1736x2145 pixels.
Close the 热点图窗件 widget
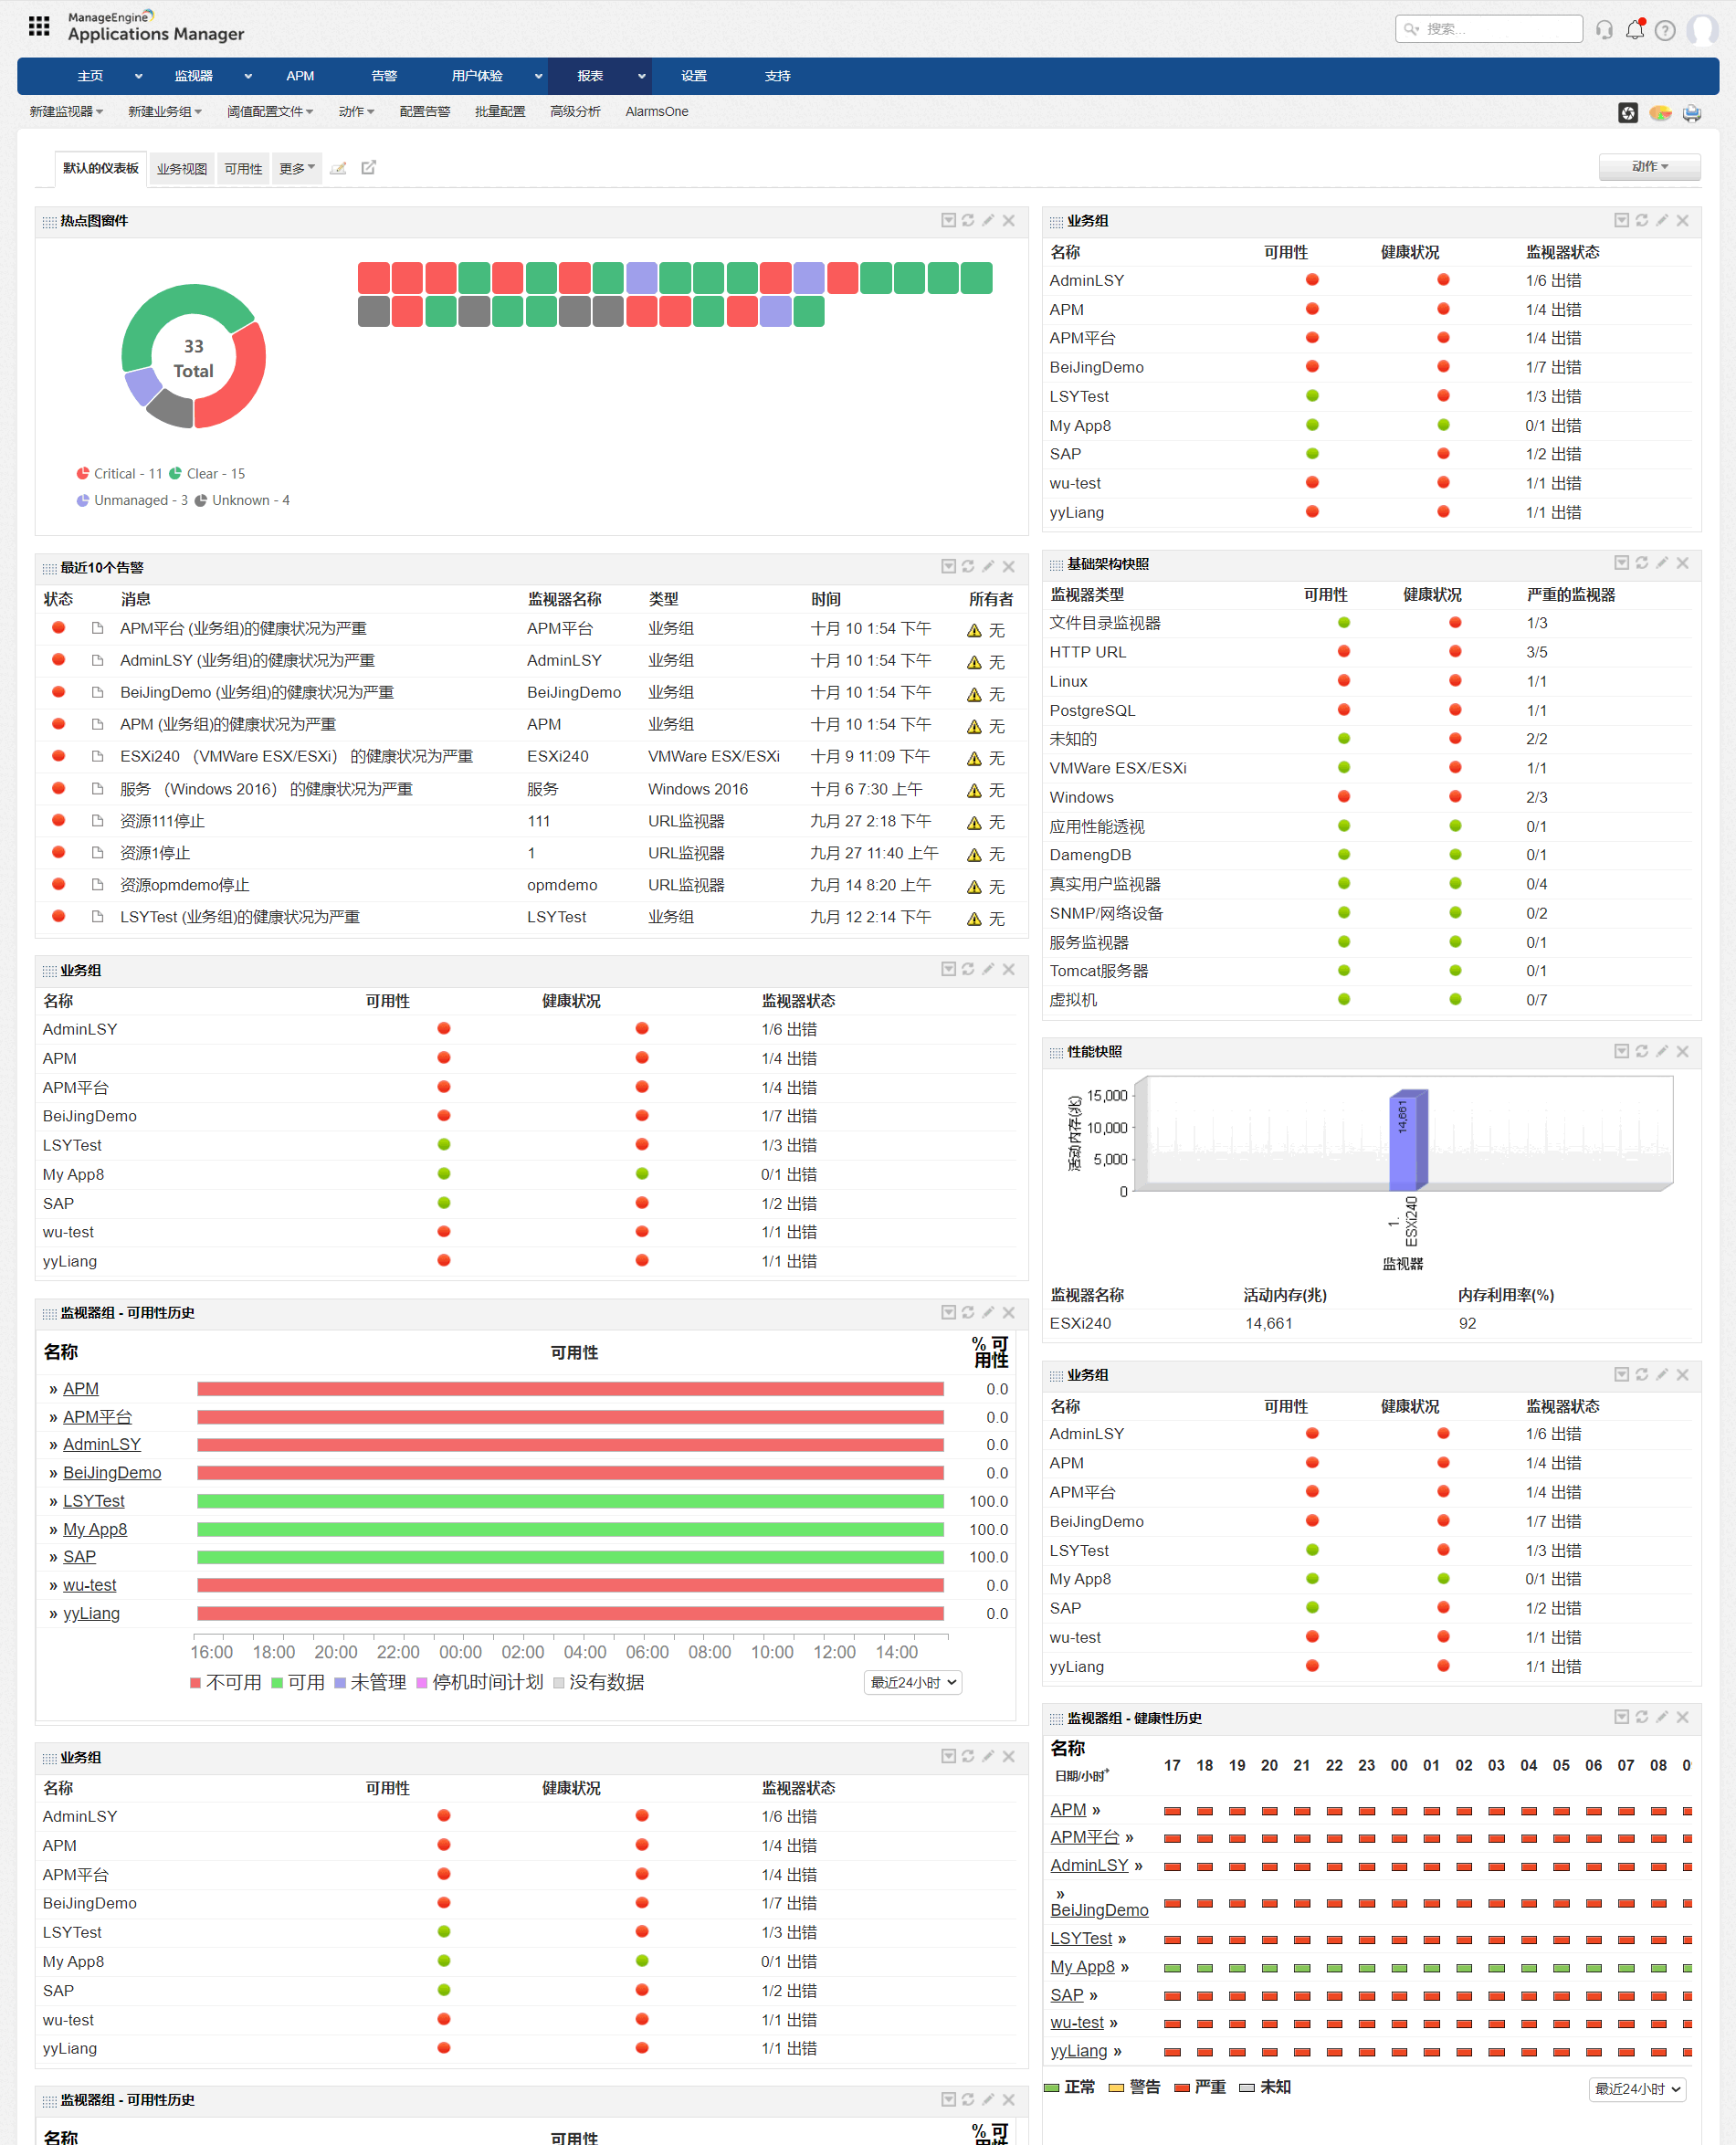tap(1009, 220)
